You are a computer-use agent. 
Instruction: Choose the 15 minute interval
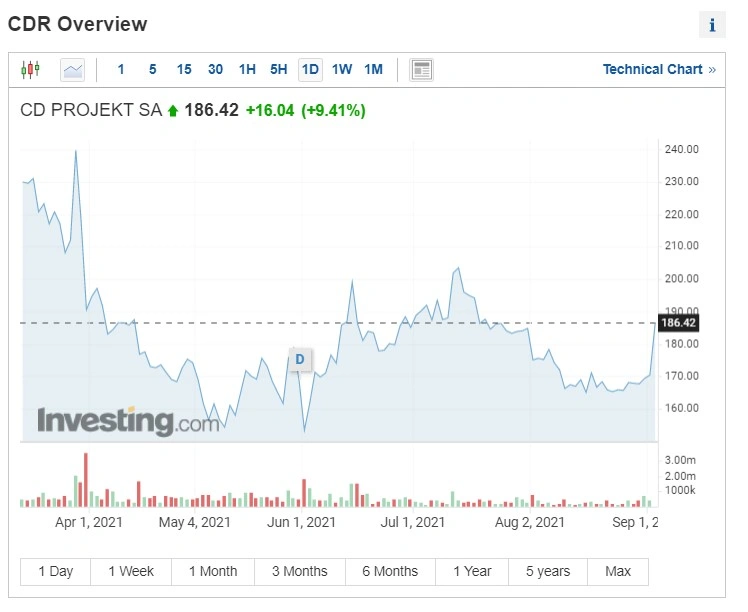(x=184, y=70)
